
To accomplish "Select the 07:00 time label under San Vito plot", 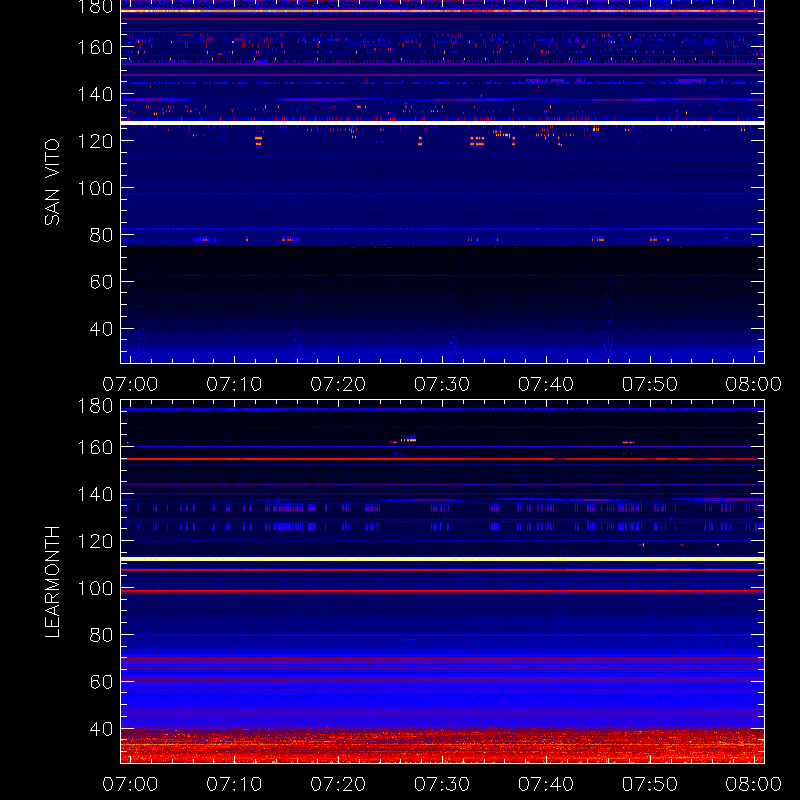I will point(130,384).
